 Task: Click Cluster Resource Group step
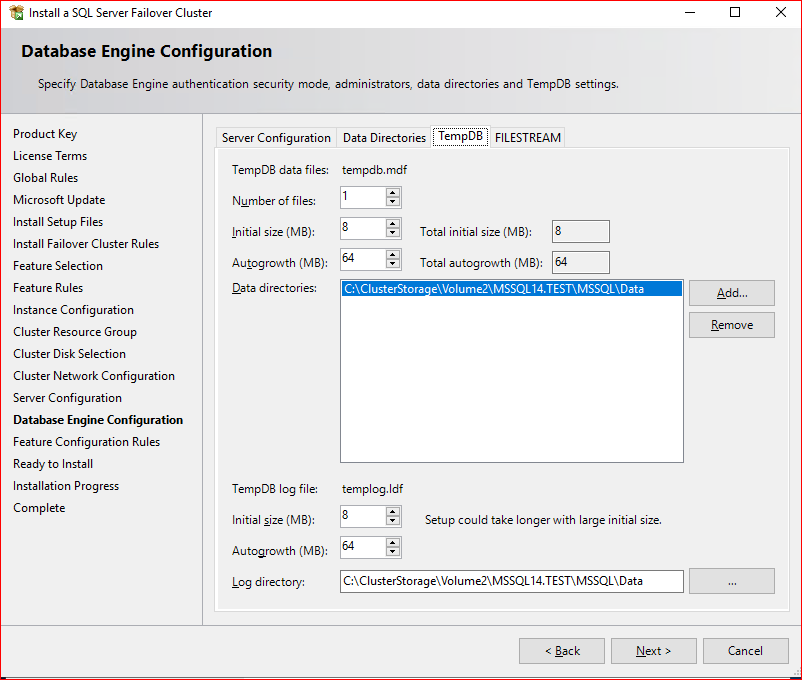tap(75, 332)
